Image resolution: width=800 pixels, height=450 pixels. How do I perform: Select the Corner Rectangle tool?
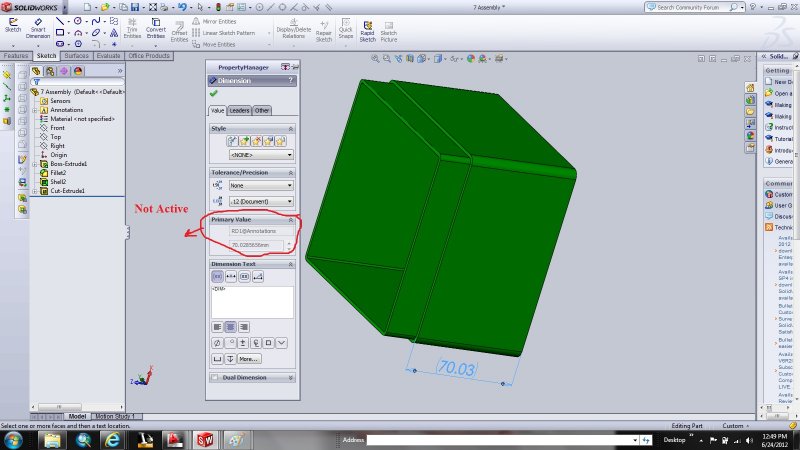pos(60,33)
